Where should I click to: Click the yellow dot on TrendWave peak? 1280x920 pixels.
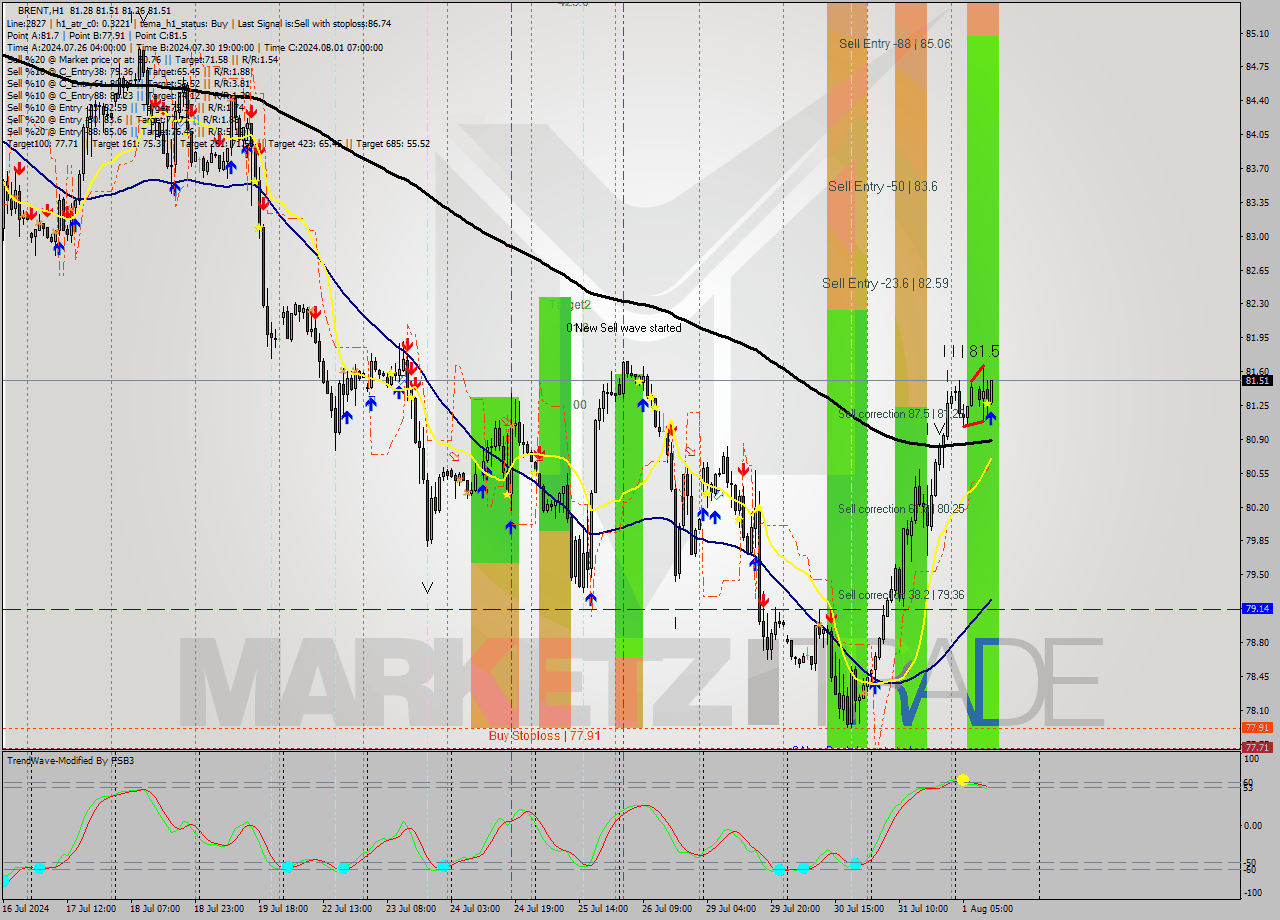point(962,779)
